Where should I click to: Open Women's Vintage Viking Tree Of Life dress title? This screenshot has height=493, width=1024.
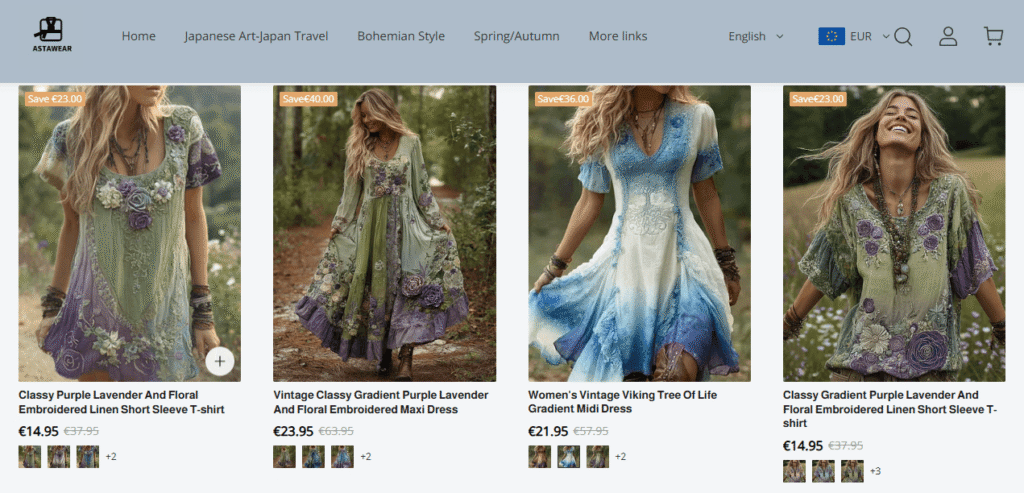click(622, 402)
